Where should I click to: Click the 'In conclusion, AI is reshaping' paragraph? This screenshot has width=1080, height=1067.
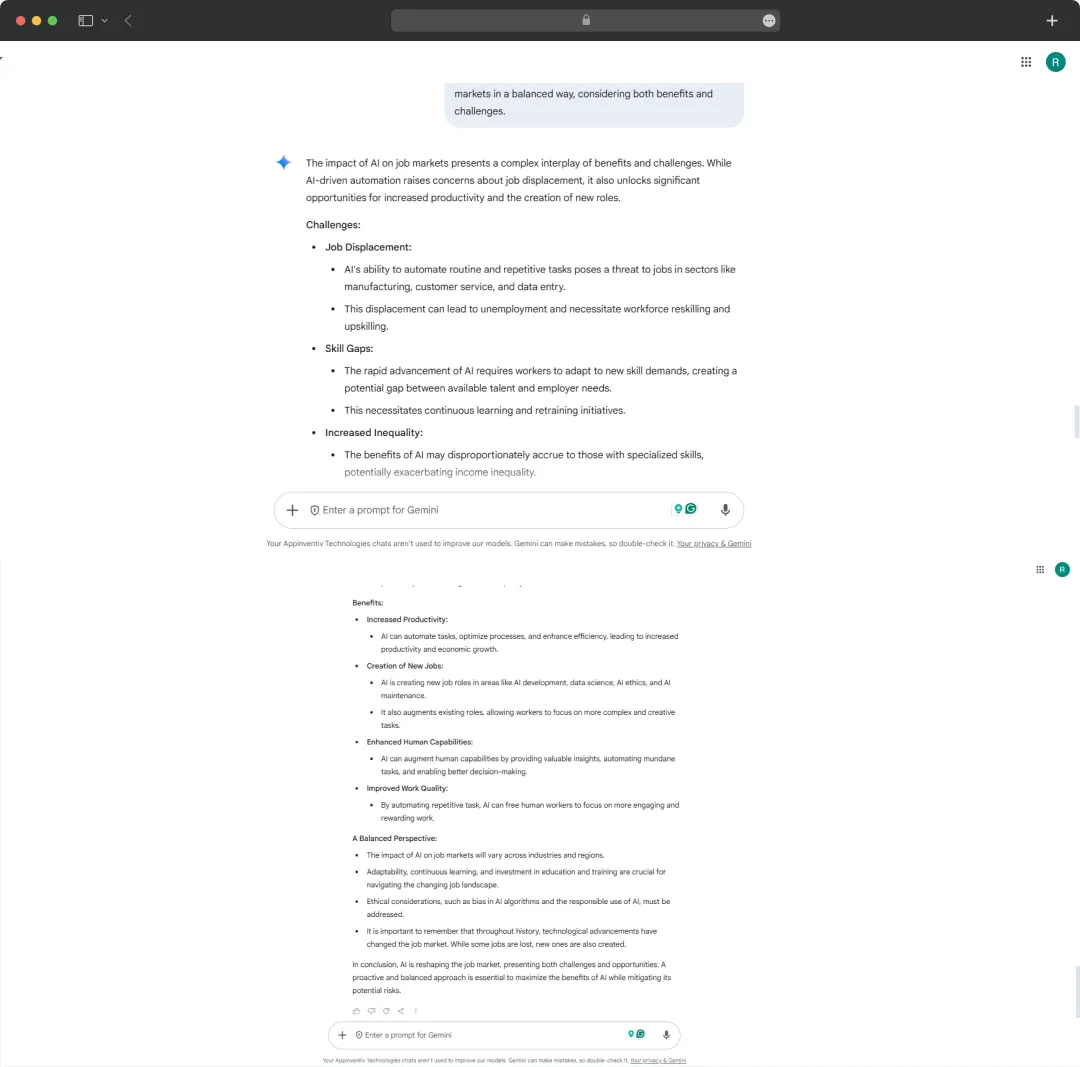pos(512,977)
